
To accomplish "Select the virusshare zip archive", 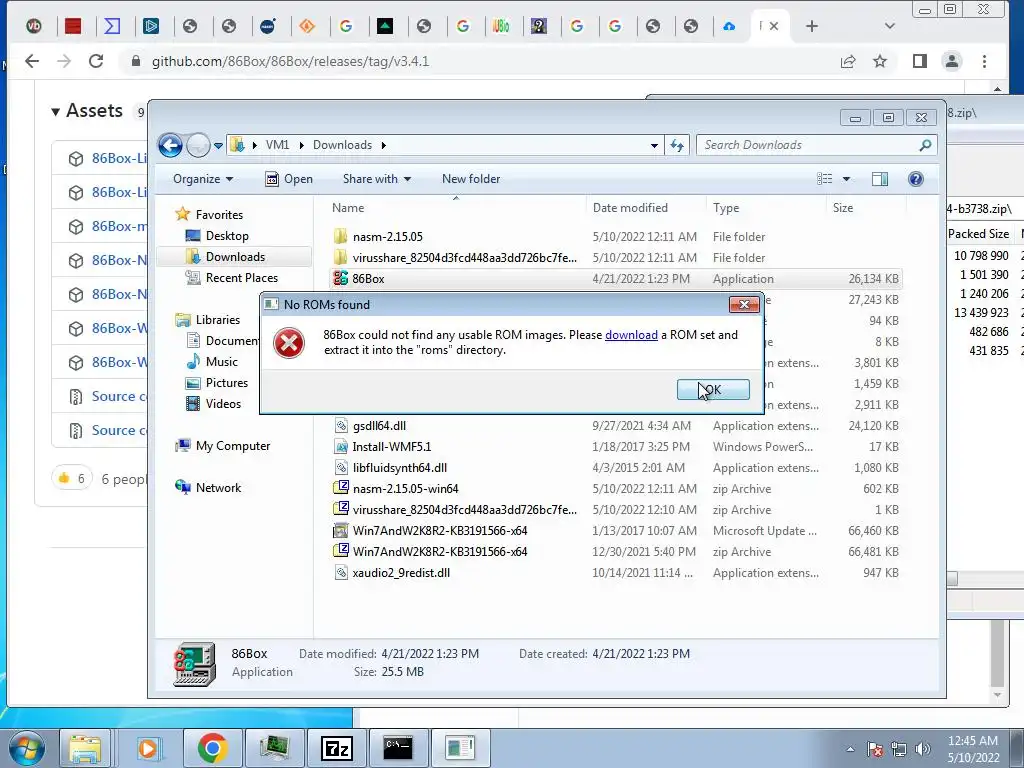I will click(464, 509).
